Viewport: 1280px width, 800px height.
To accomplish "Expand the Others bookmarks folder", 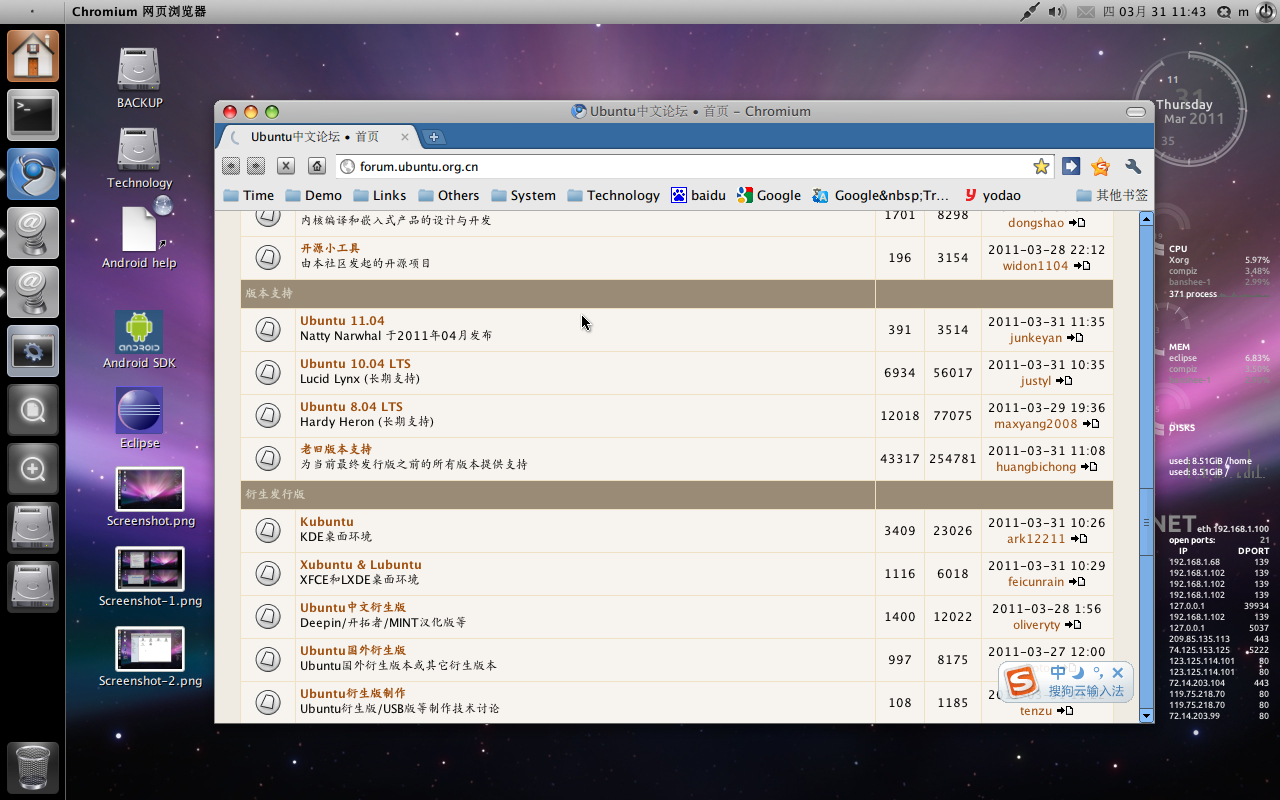I will pyautogui.click(x=448, y=195).
